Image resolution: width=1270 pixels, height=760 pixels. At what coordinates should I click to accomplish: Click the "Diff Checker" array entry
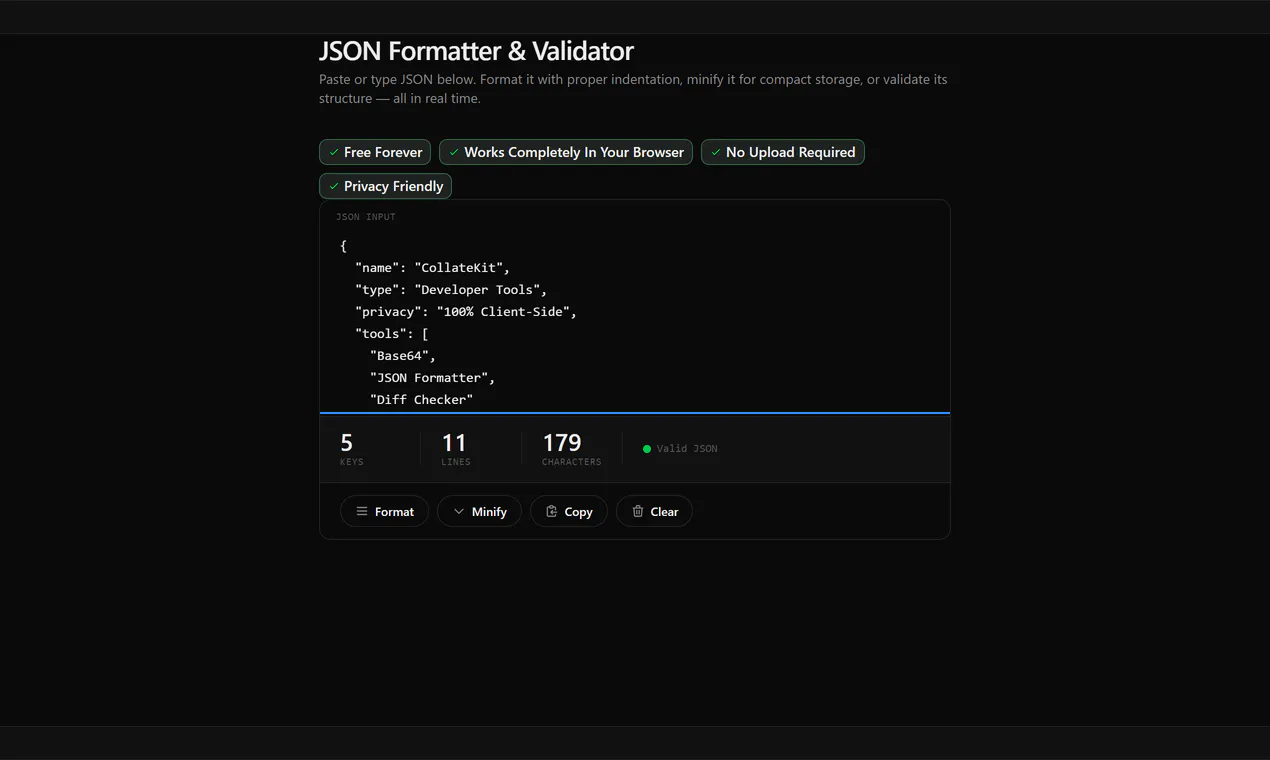421,400
